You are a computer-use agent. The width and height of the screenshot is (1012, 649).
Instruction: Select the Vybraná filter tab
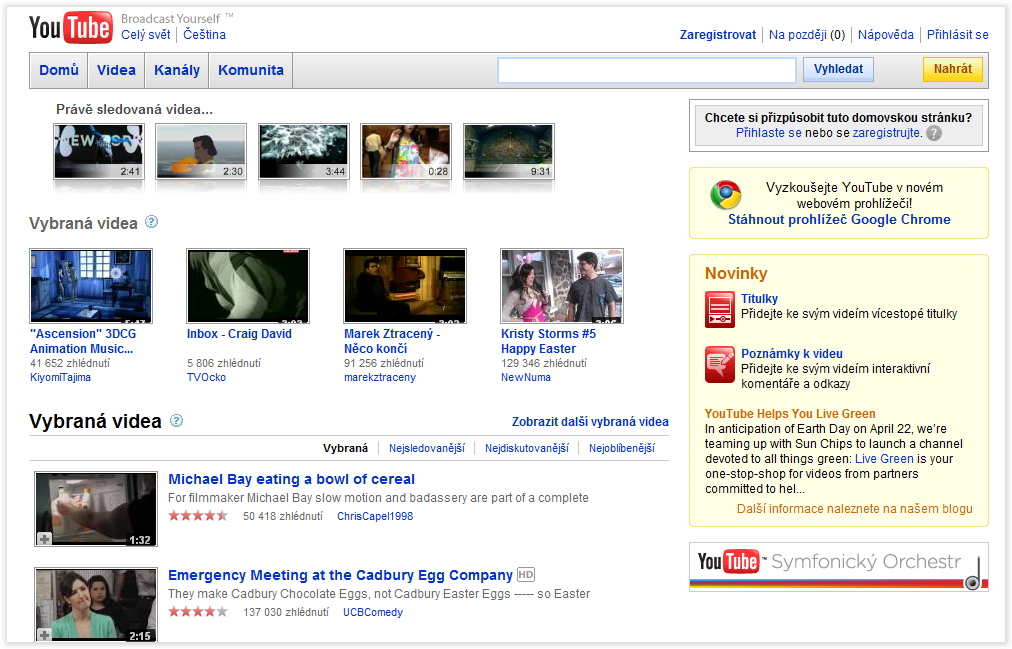345,448
